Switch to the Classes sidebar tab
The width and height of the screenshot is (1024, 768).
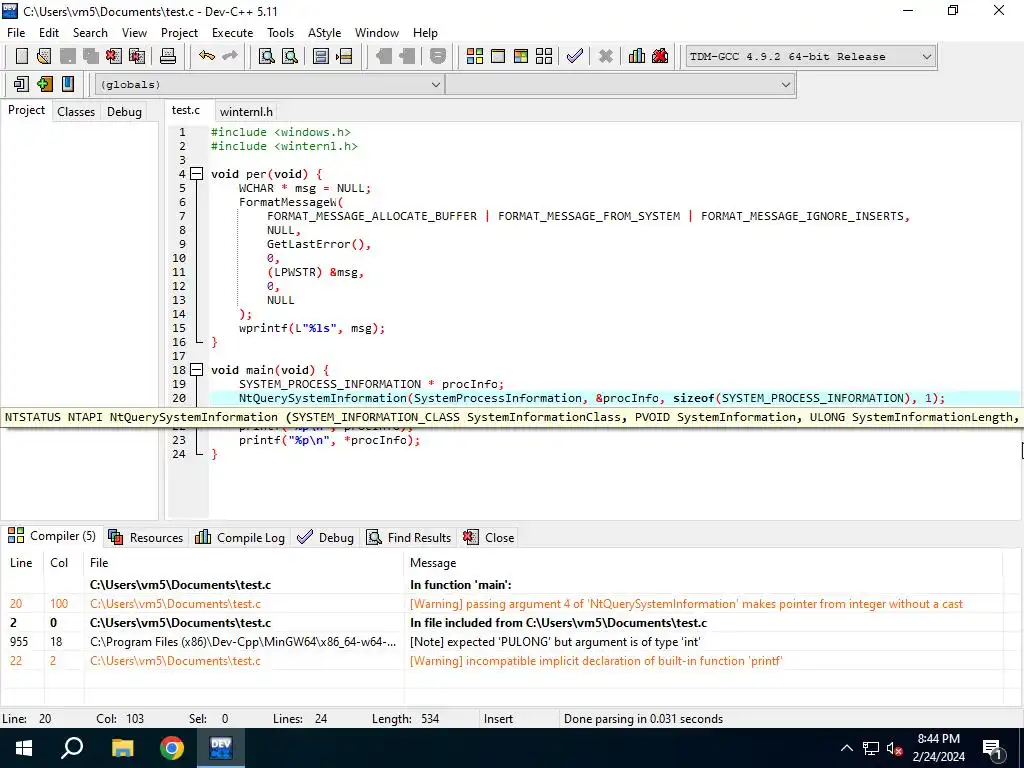pyautogui.click(x=76, y=112)
